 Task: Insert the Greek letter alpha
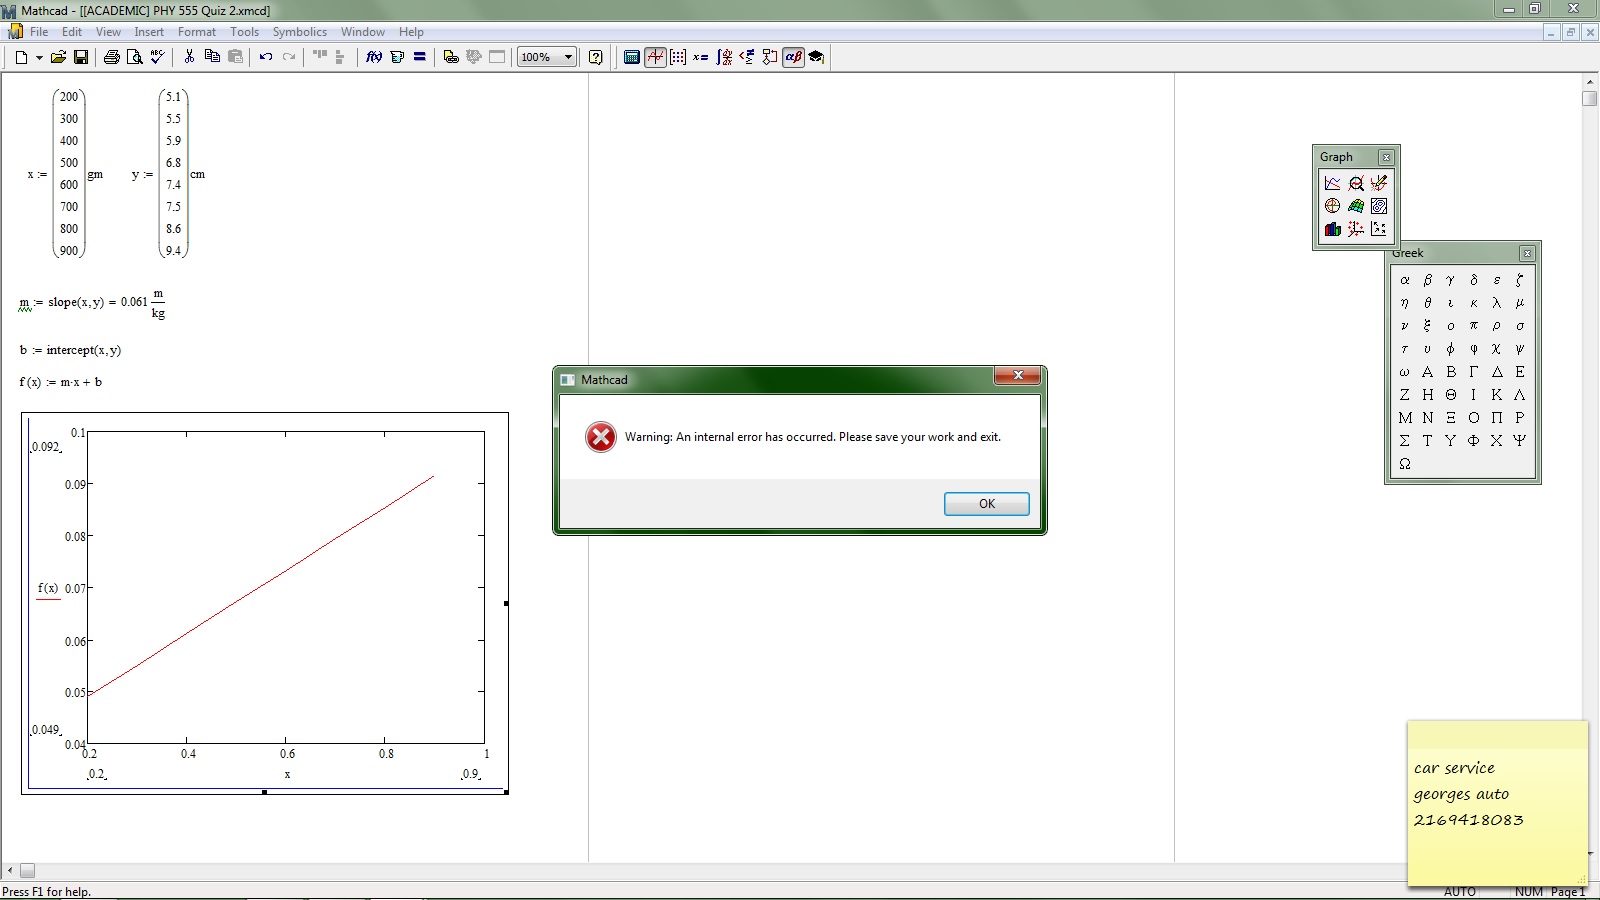[1404, 280]
